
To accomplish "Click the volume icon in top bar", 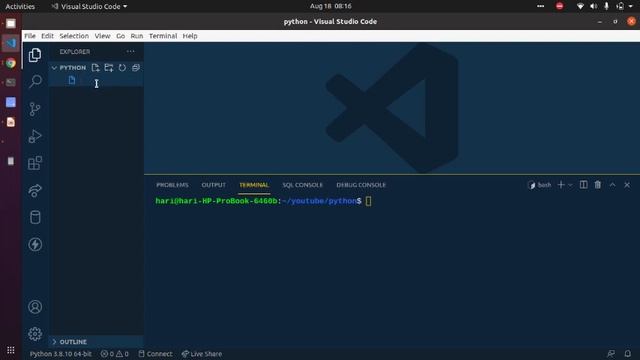I will 593,6.
